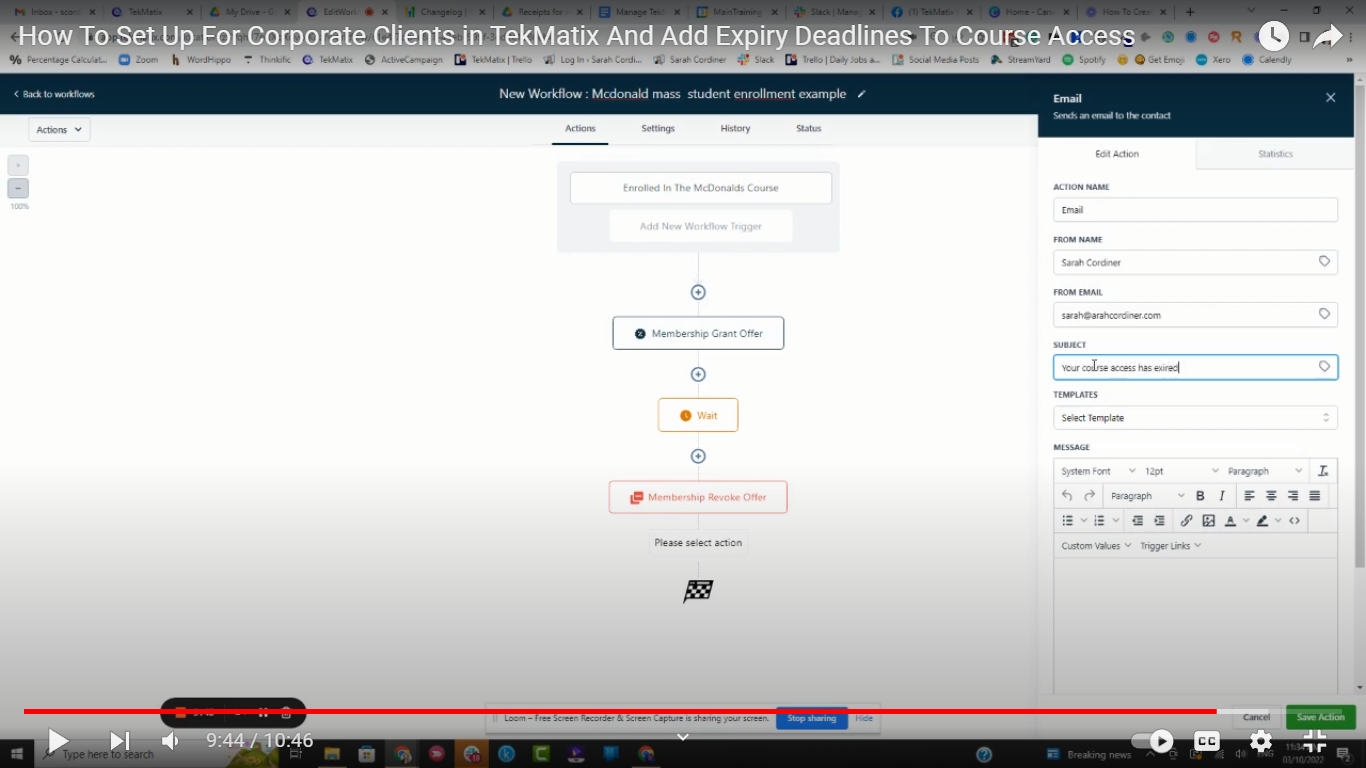
Task: Select the Edit Action tab
Action: tap(1117, 154)
